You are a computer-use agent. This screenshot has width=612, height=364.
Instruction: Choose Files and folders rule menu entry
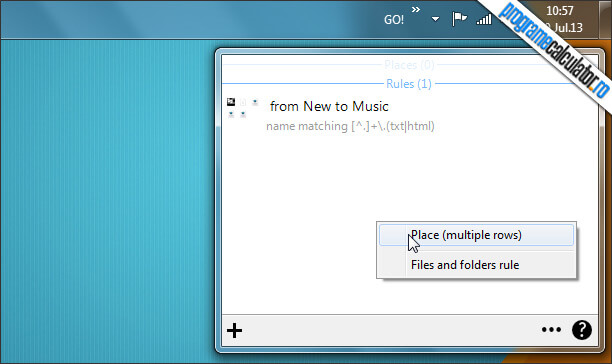[476, 265]
